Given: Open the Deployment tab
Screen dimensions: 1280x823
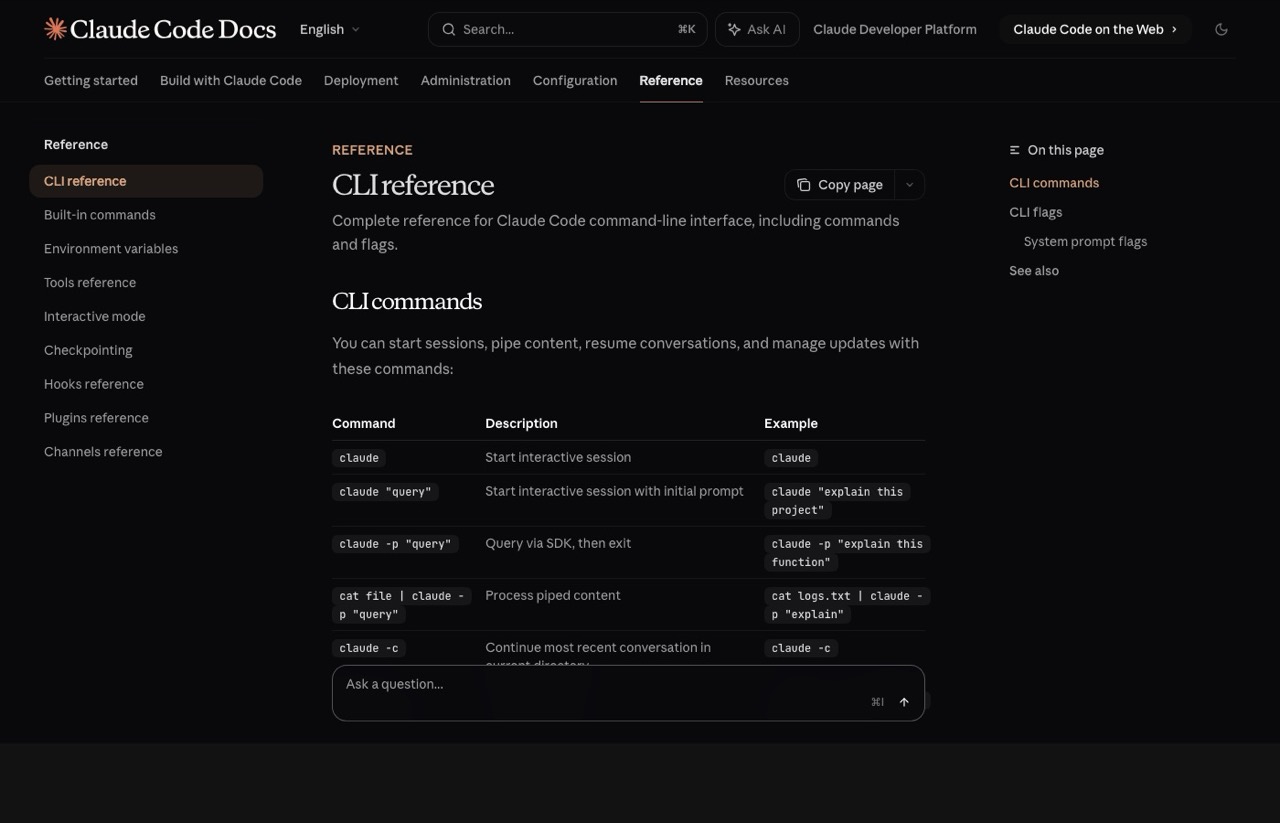Looking at the screenshot, I should click(x=361, y=80).
